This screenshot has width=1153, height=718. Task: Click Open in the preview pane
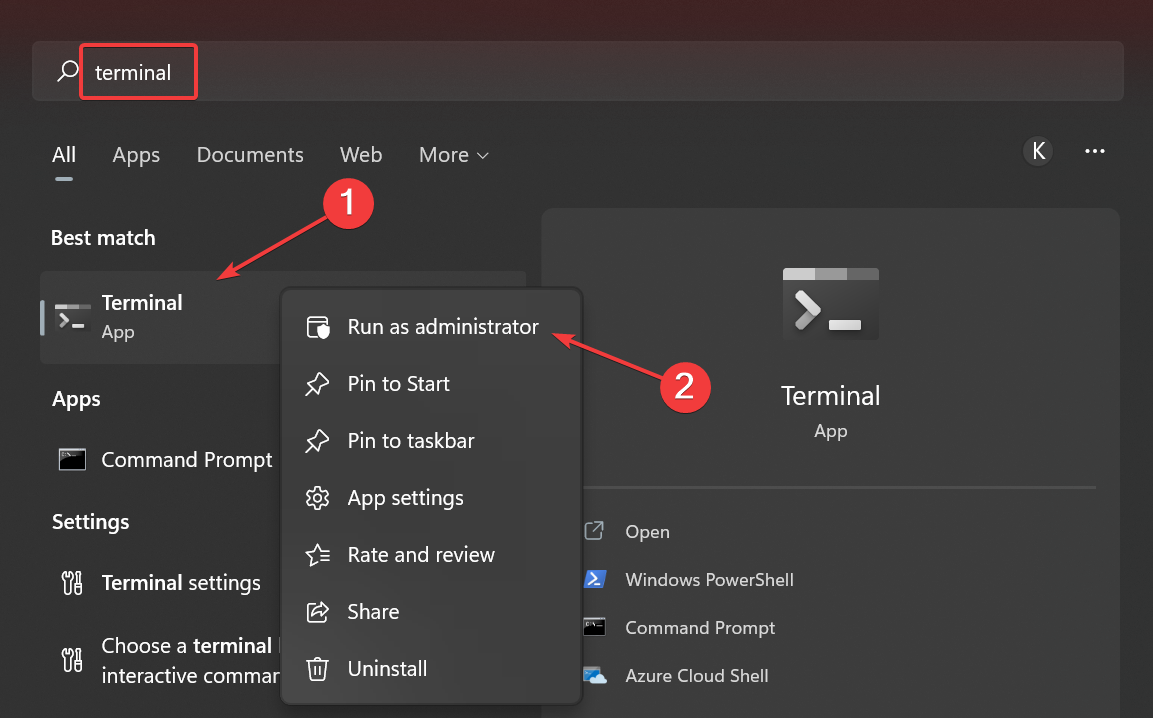[x=647, y=532]
